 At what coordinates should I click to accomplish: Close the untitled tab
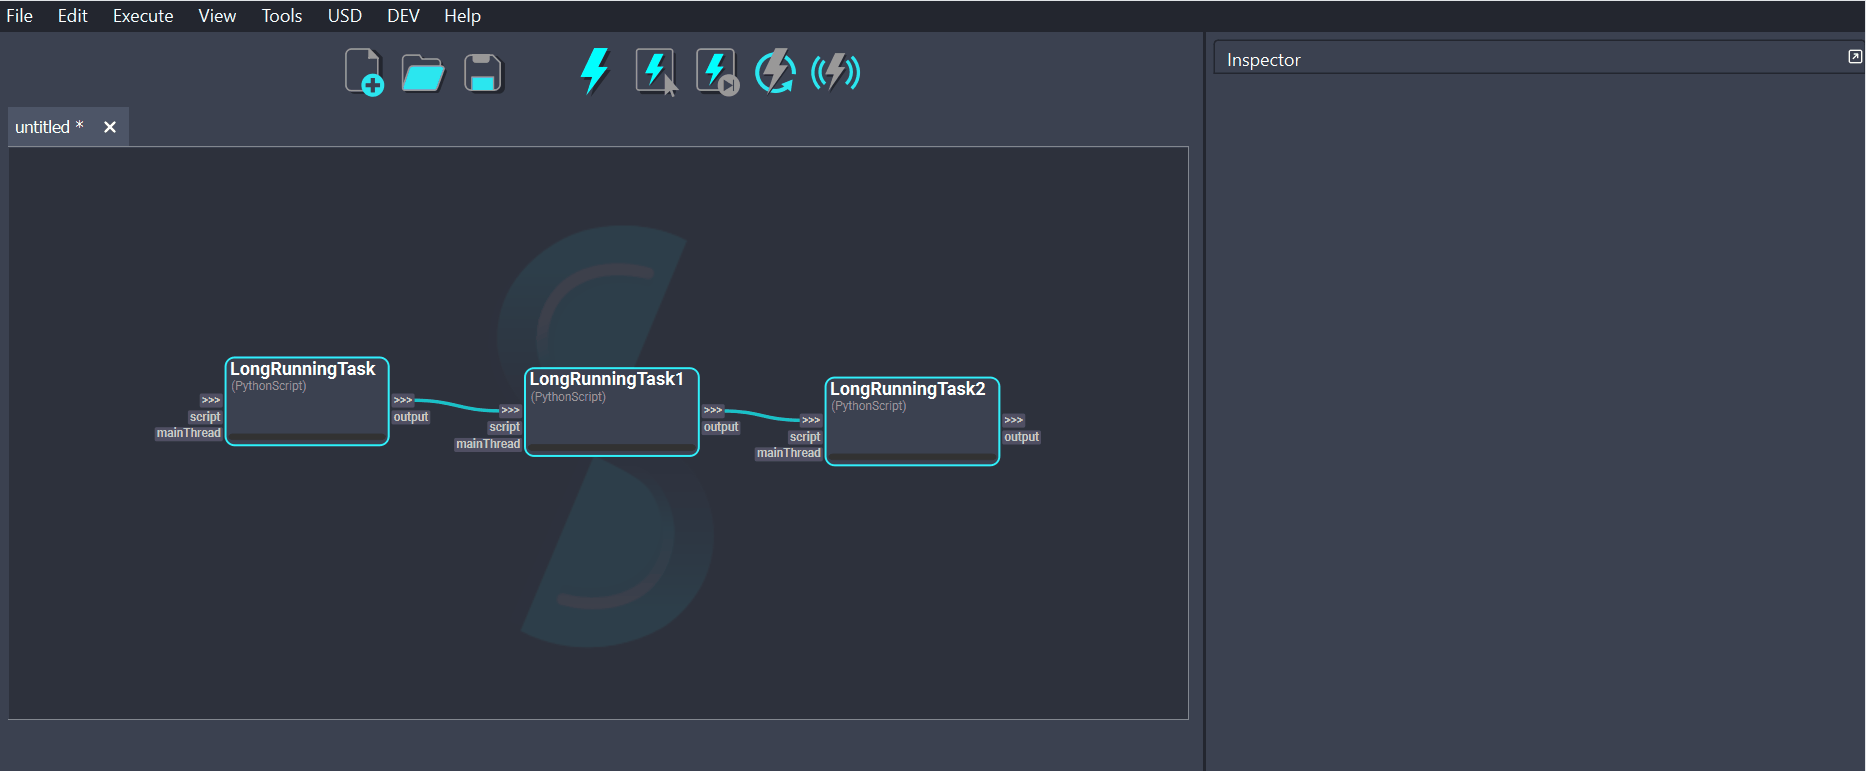(110, 127)
